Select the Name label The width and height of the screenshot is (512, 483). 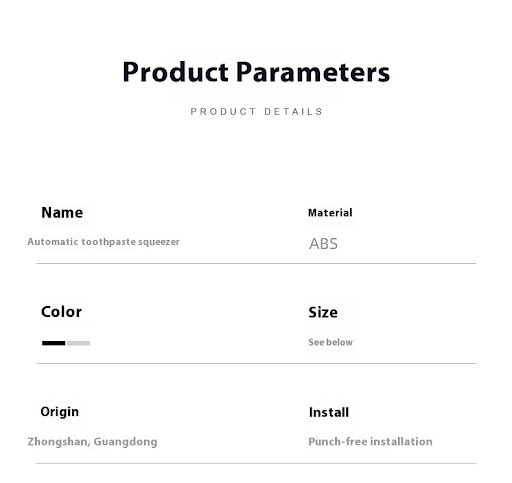pos(62,213)
